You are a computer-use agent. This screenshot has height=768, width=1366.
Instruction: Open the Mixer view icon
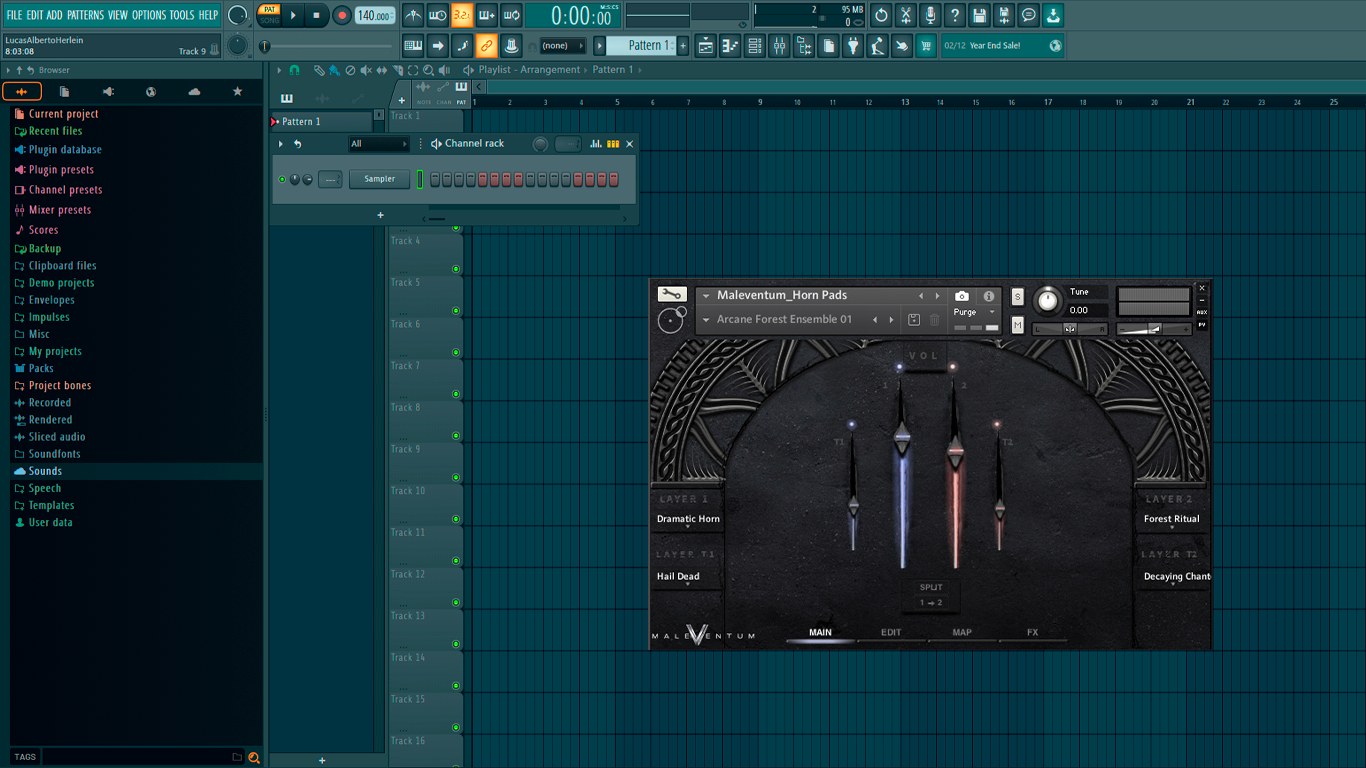pos(779,45)
